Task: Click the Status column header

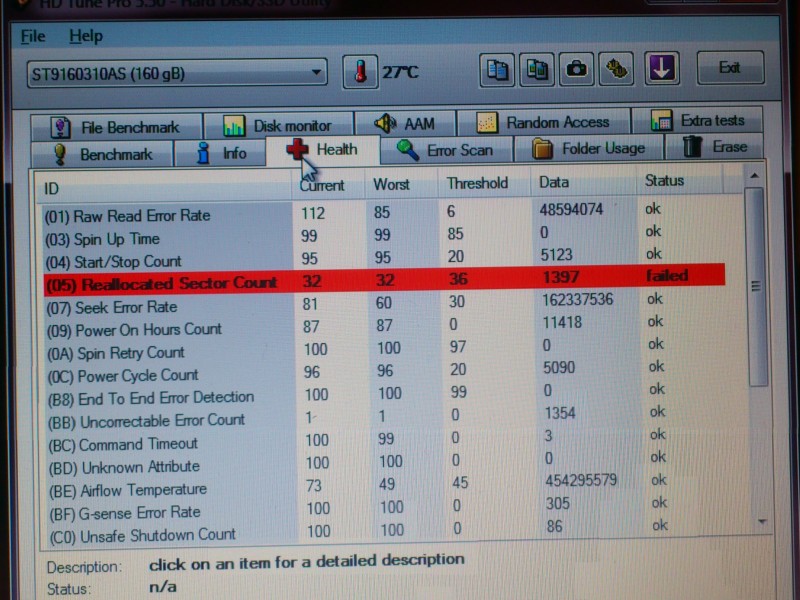Action: point(680,181)
